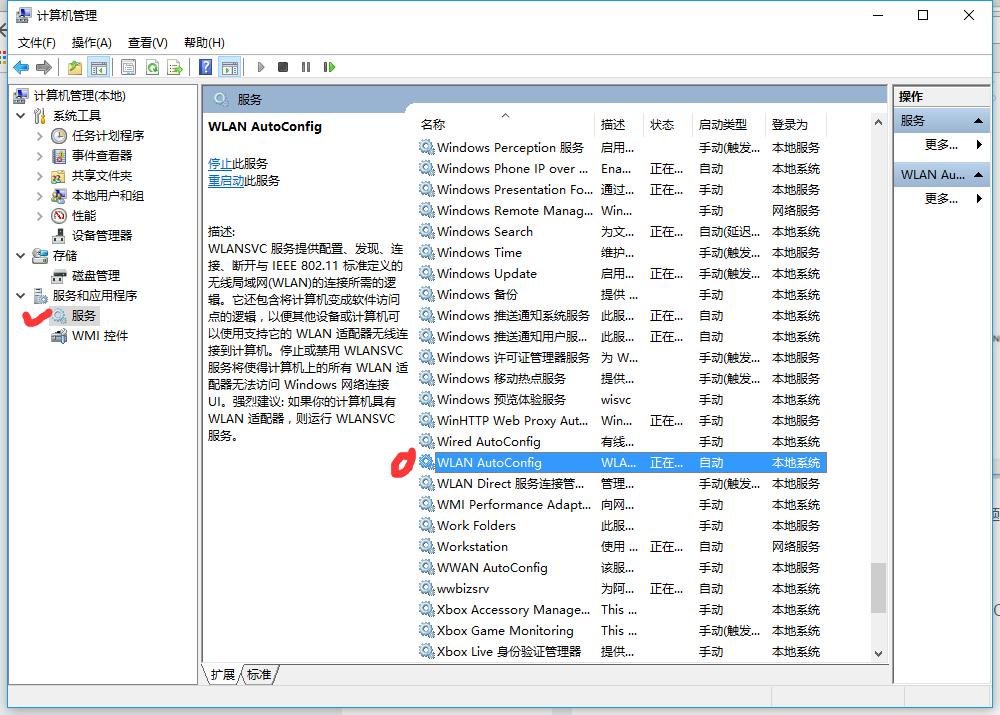Click the Stop Service square icon

(x=283, y=67)
